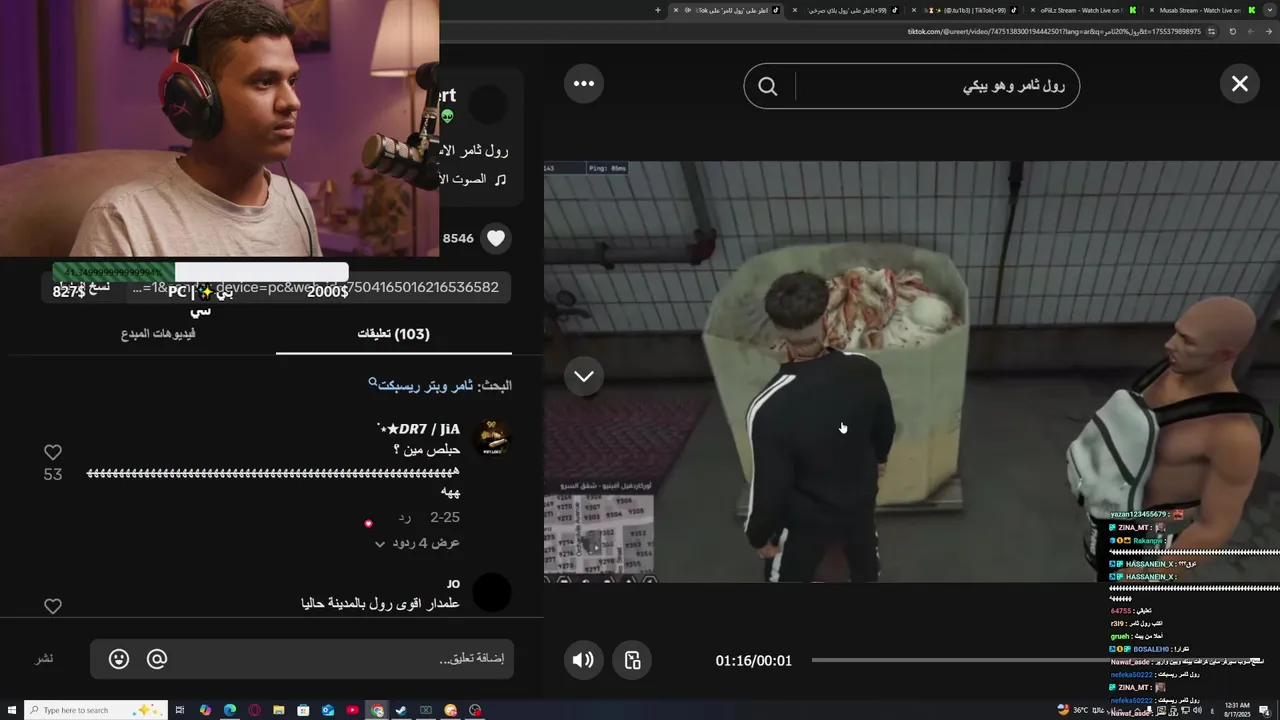
Task: Open Task View on the taskbar
Action: pyautogui.click(x=180, y=710)
